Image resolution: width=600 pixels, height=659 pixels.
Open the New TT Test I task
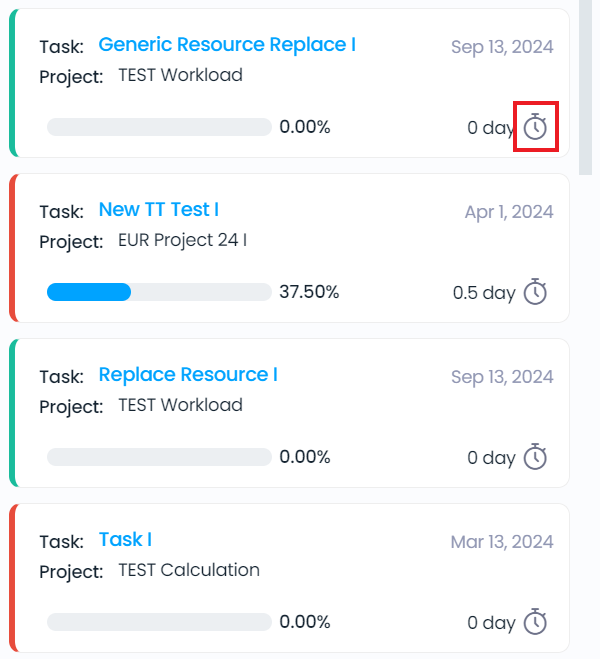[x=158, y=209]
